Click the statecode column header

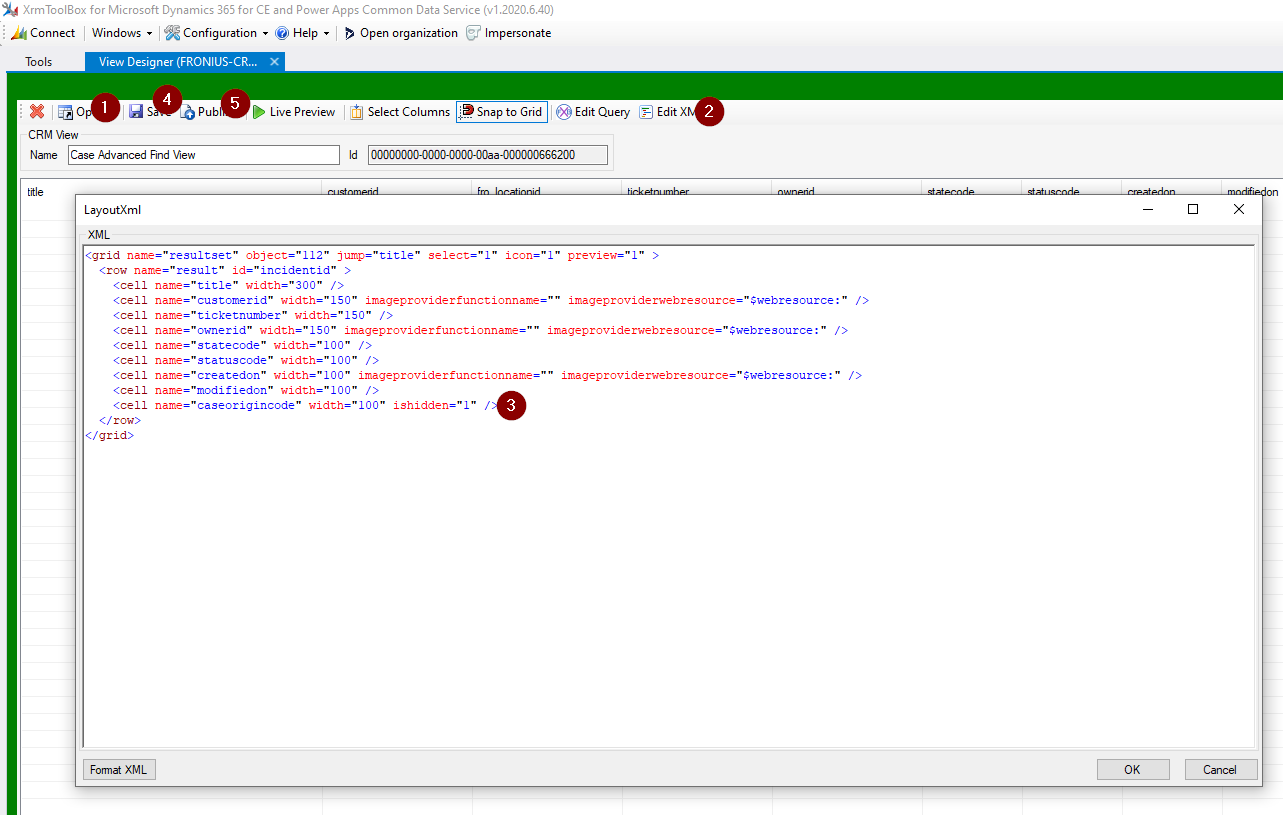coord(972,190)
